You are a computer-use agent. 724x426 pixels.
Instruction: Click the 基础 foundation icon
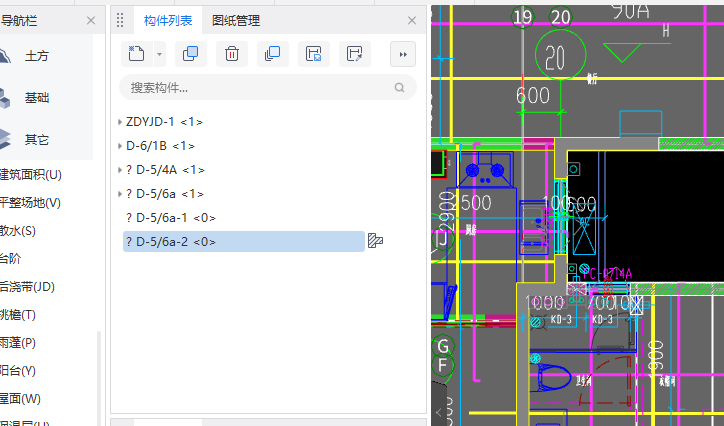point(4,98)
